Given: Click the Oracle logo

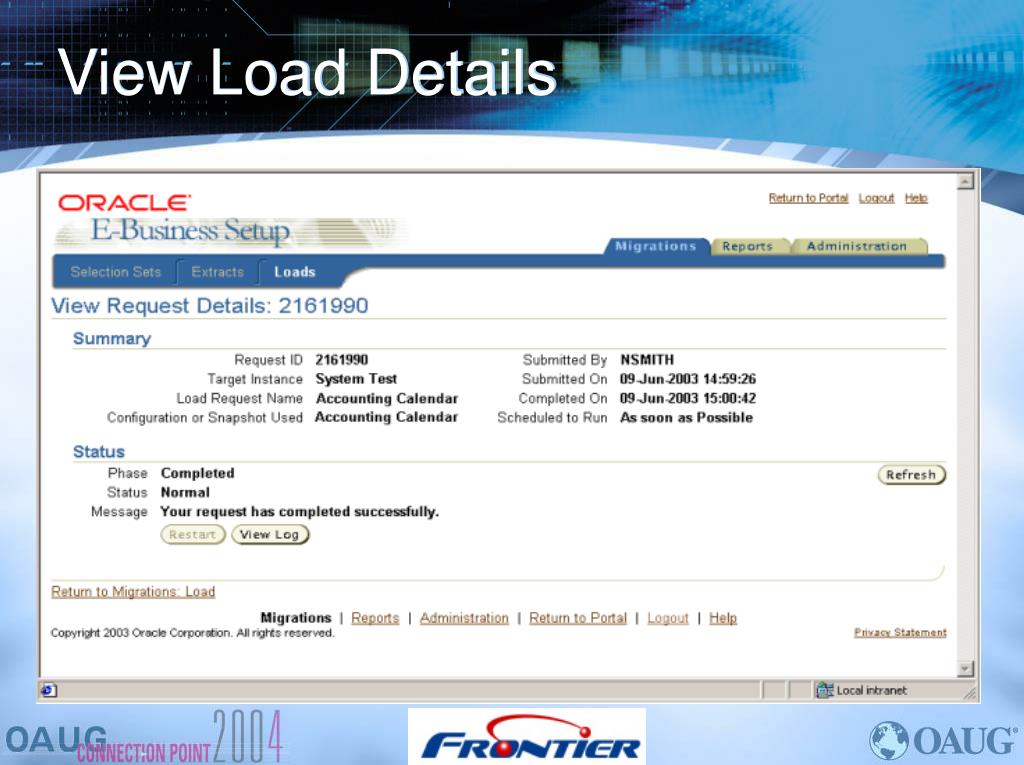Looking at the screenshot, I should tap(124, 203).
